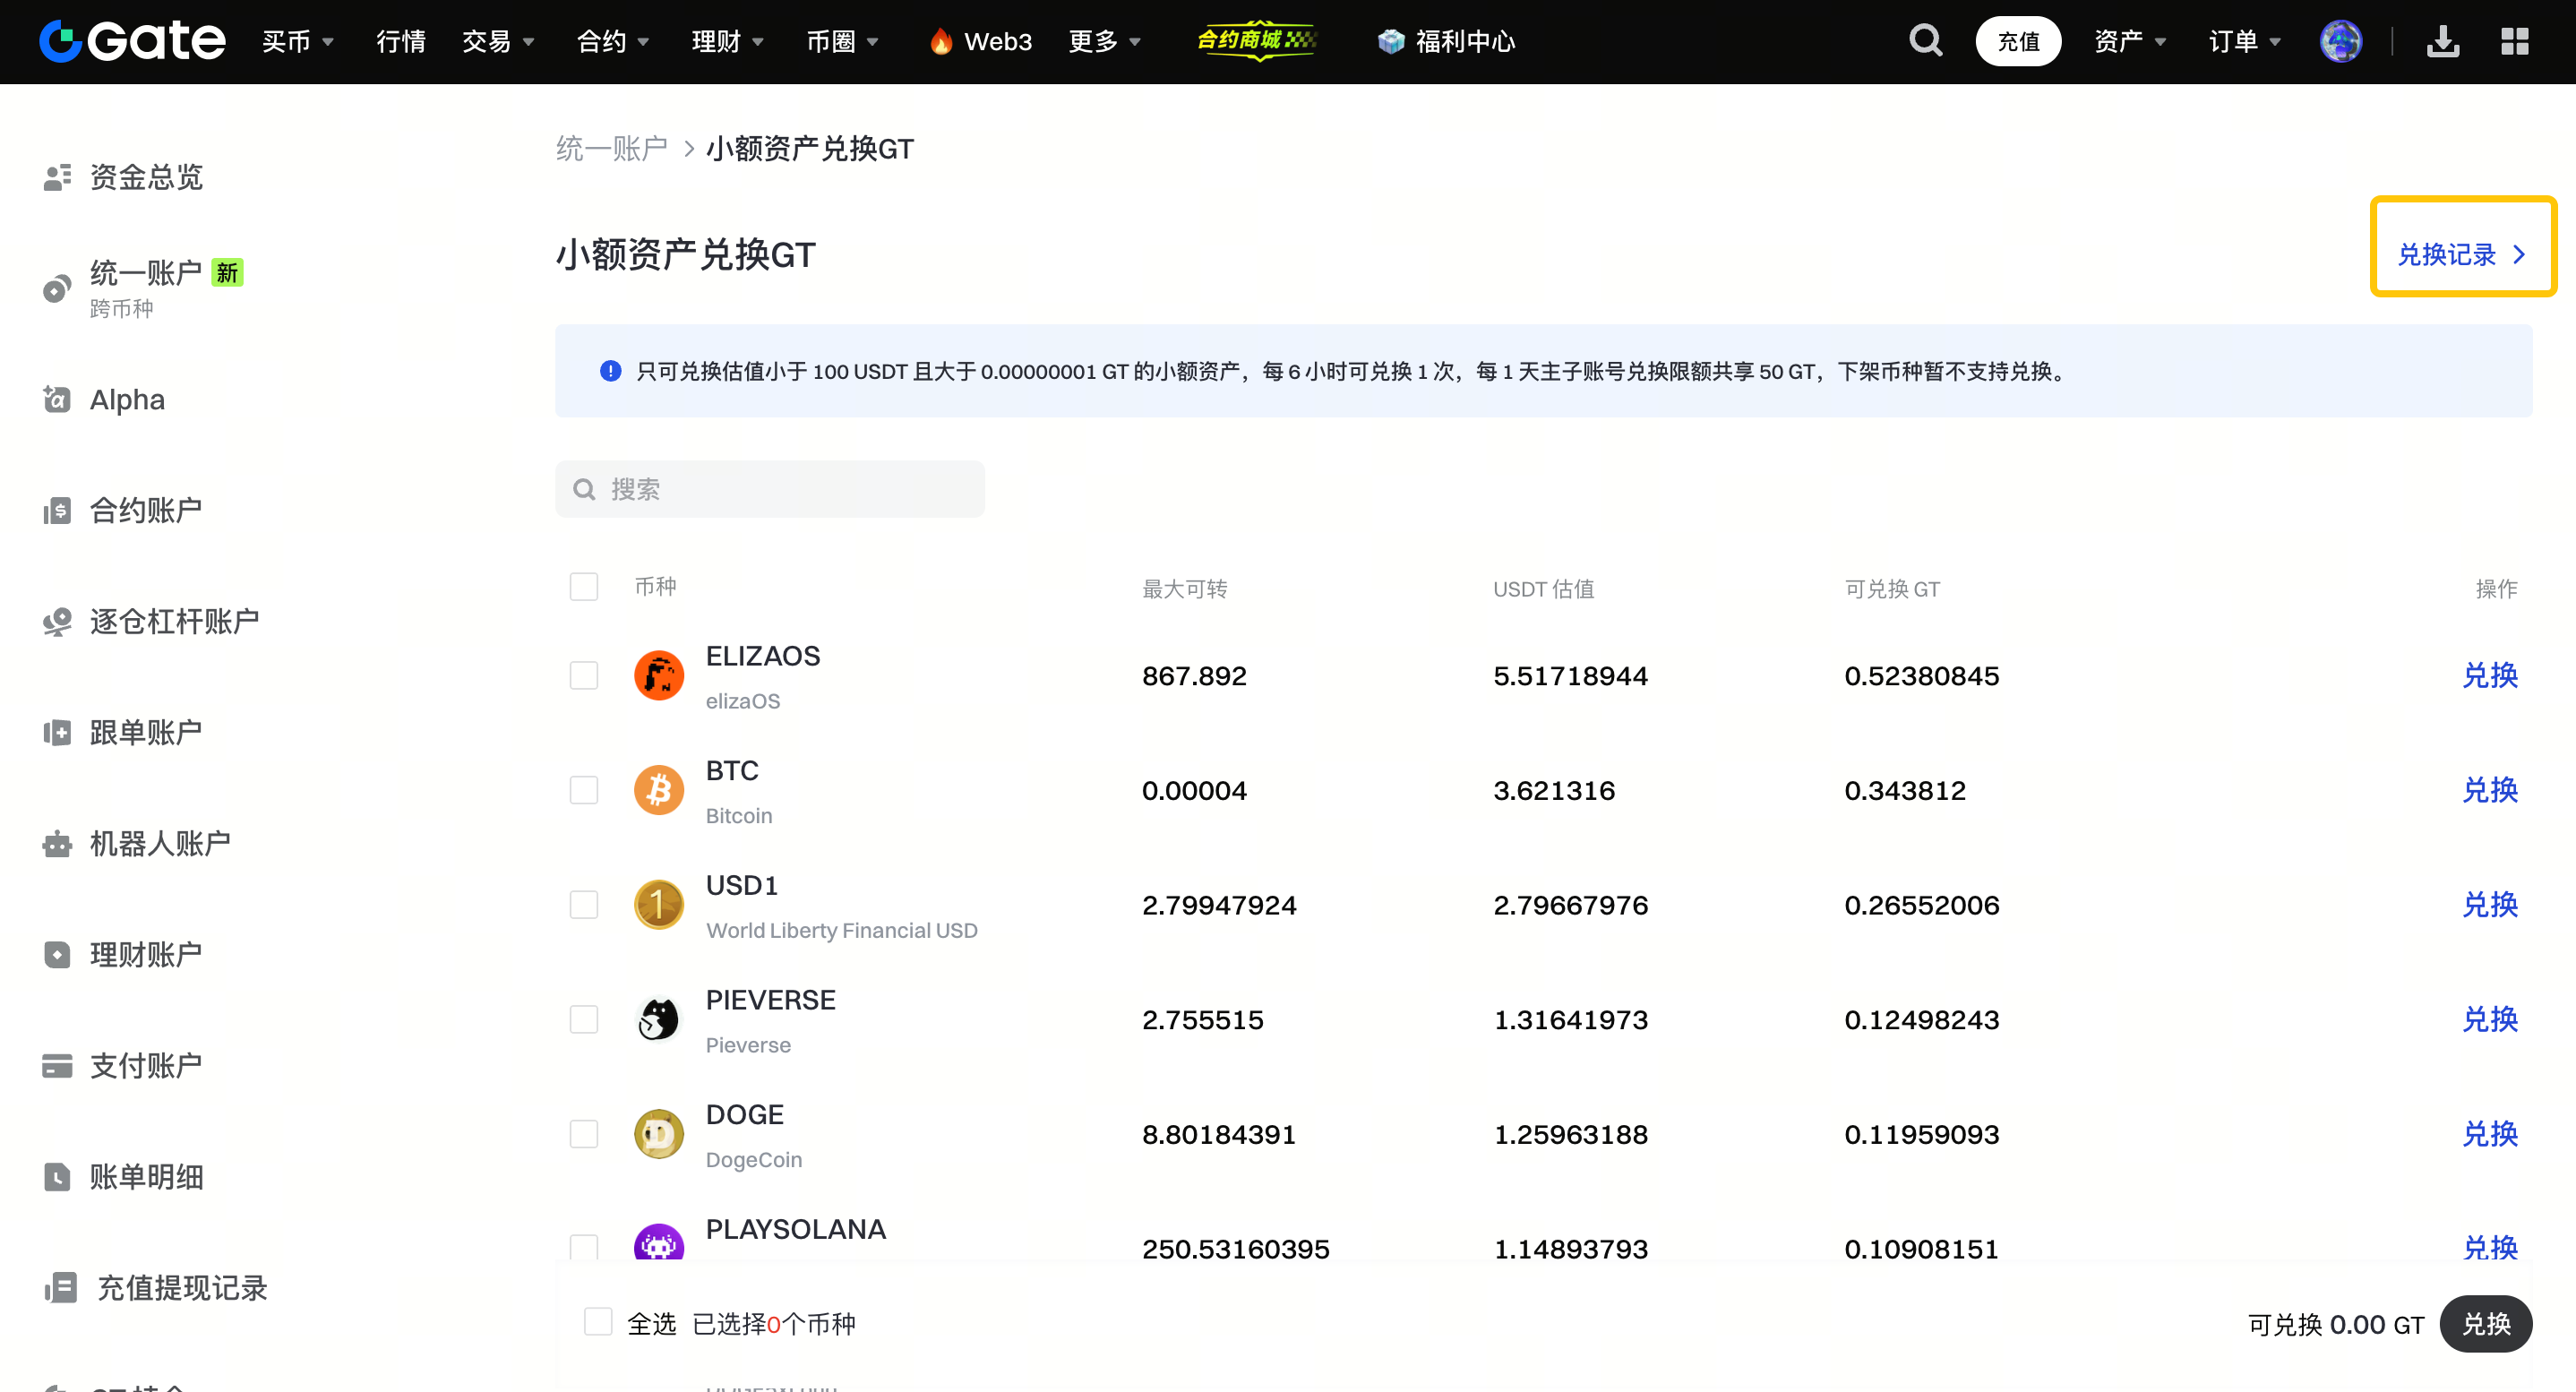Expand the 资产 dropdown menu
The height and width of the screenshot is (1392, 2576).
pyautogui.click(x=2128, y=41)
